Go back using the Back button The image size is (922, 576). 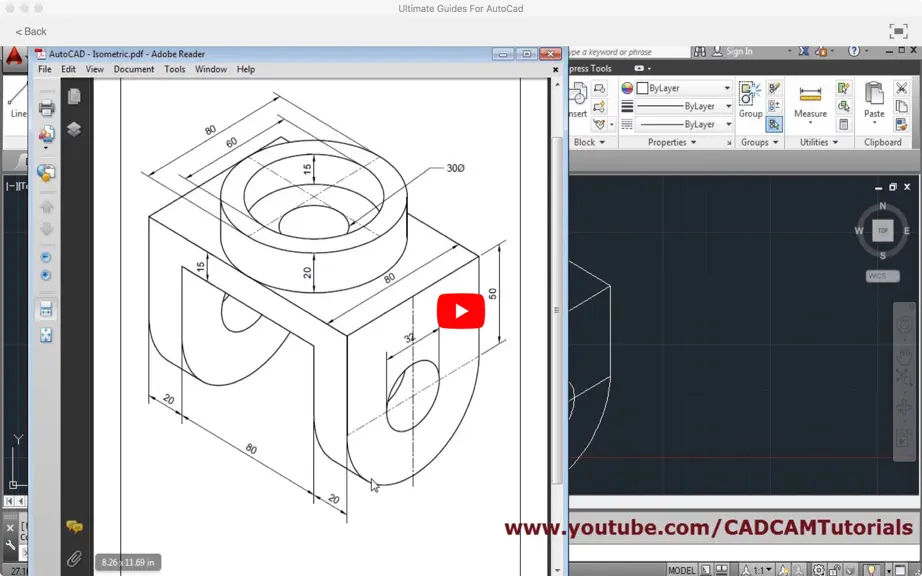(31, 32)
